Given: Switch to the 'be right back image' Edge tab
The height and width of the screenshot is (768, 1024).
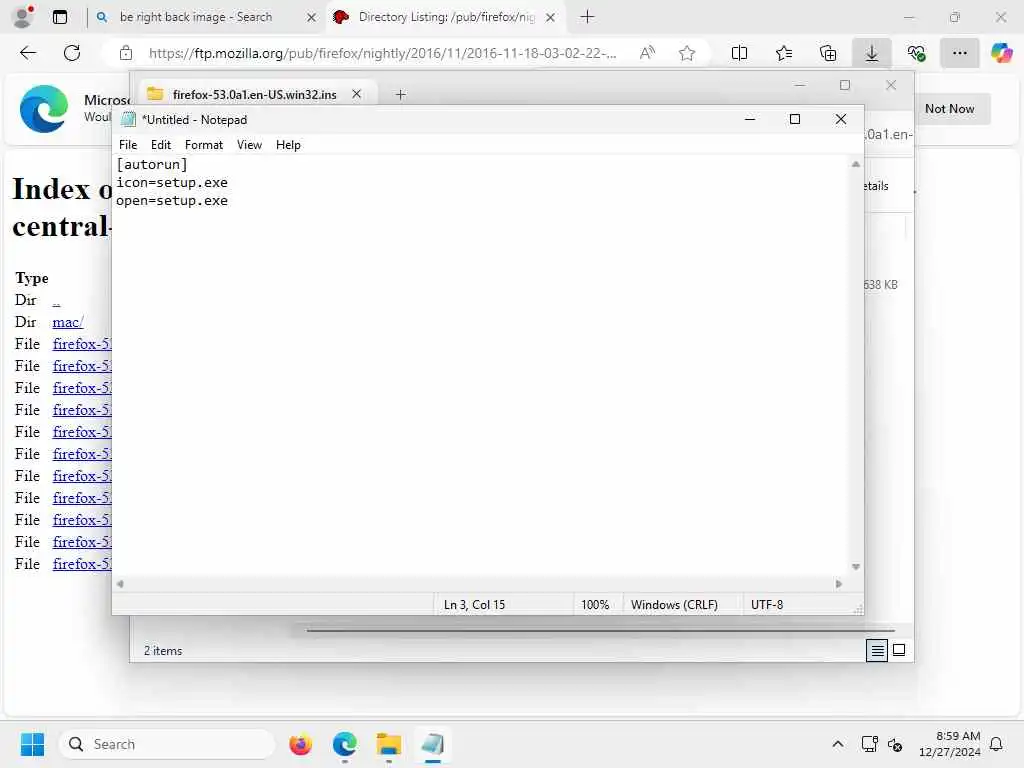Looking at the screenshot, I should pos(196,17).
